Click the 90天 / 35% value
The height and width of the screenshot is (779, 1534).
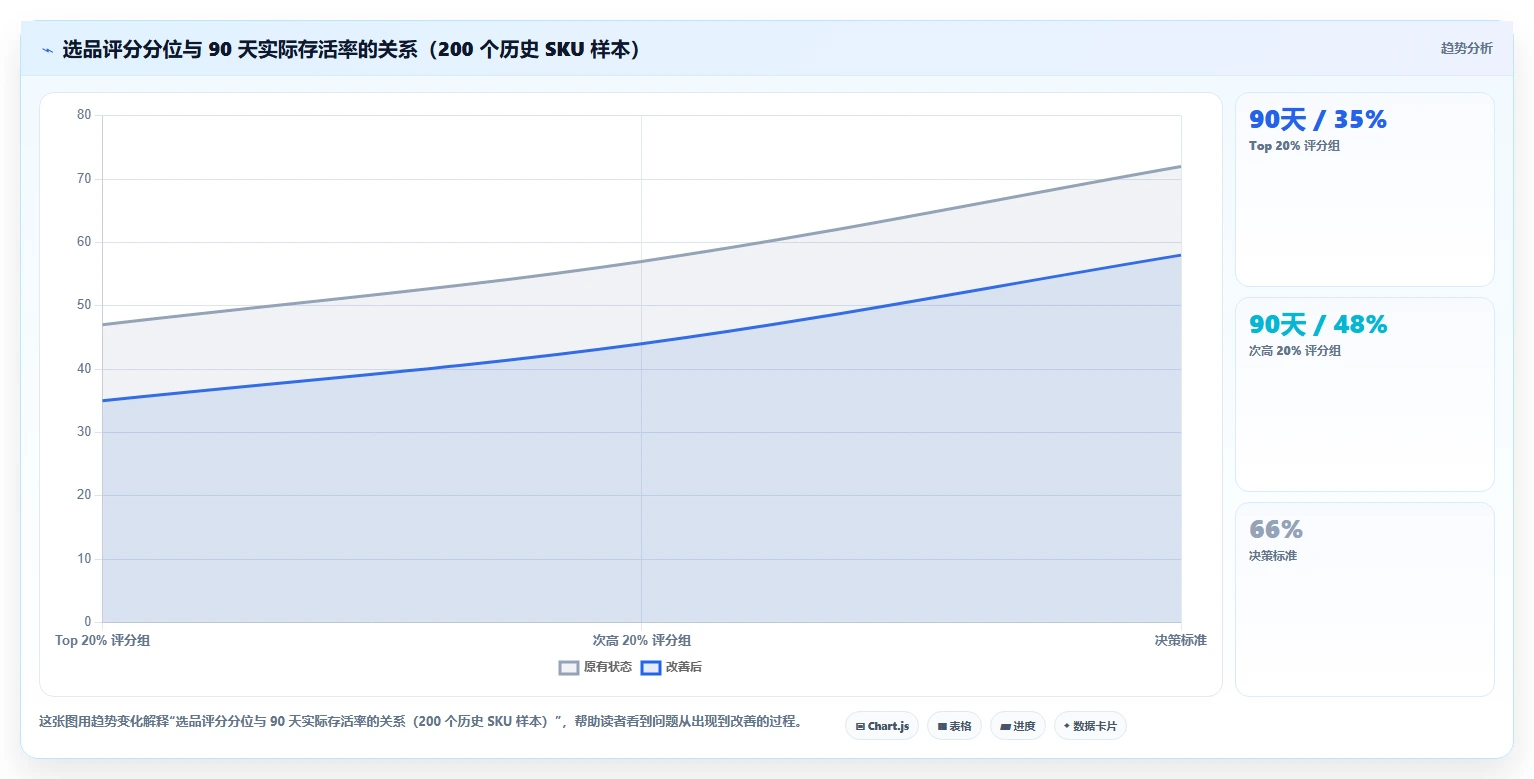1318,120
